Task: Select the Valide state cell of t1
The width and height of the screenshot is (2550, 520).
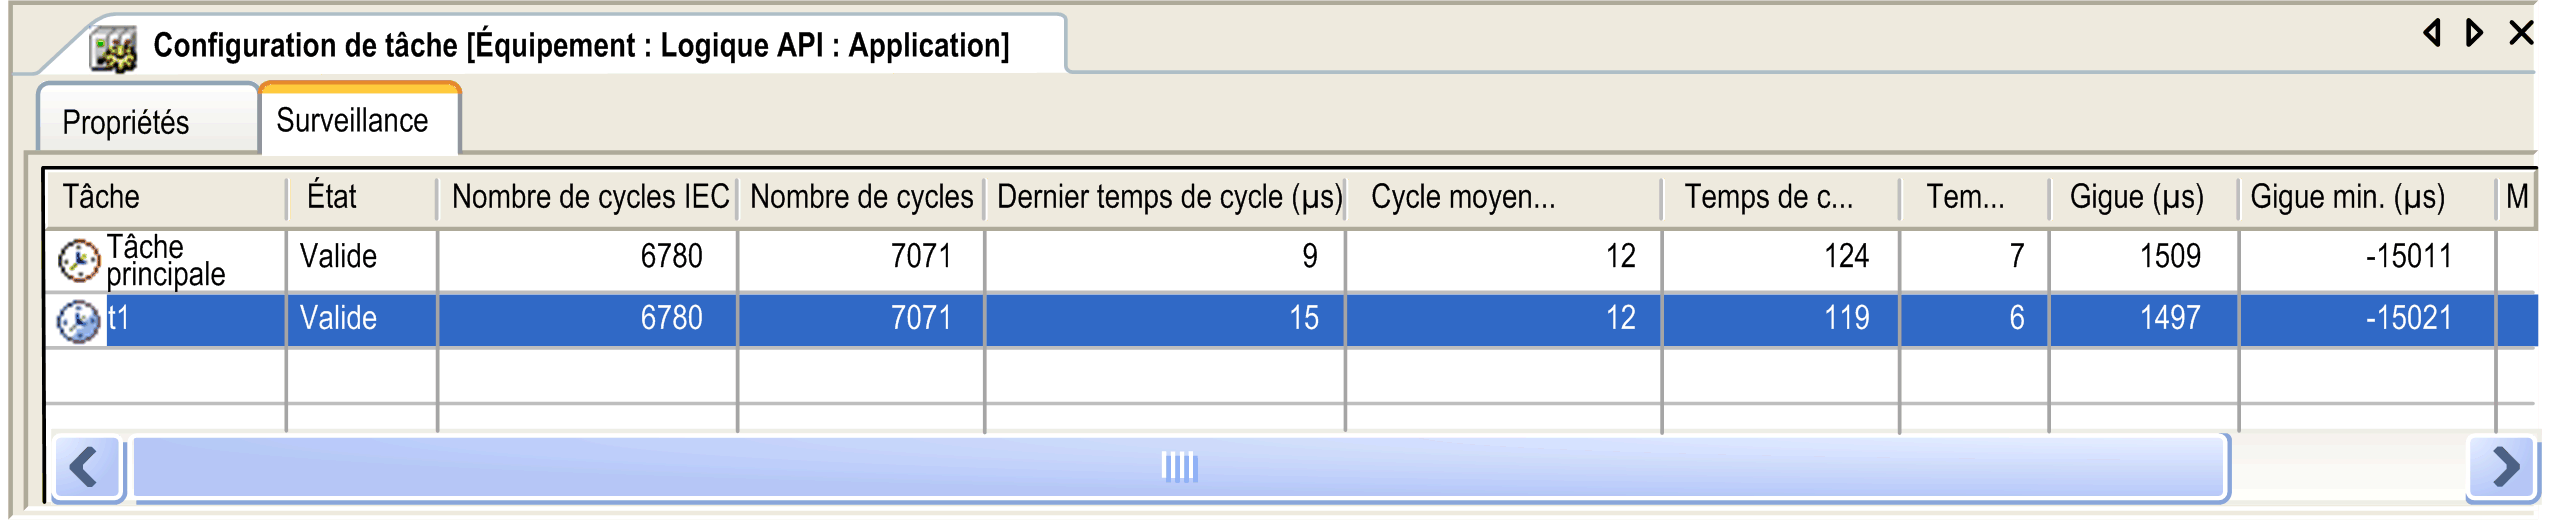Action: click(338, 318)
